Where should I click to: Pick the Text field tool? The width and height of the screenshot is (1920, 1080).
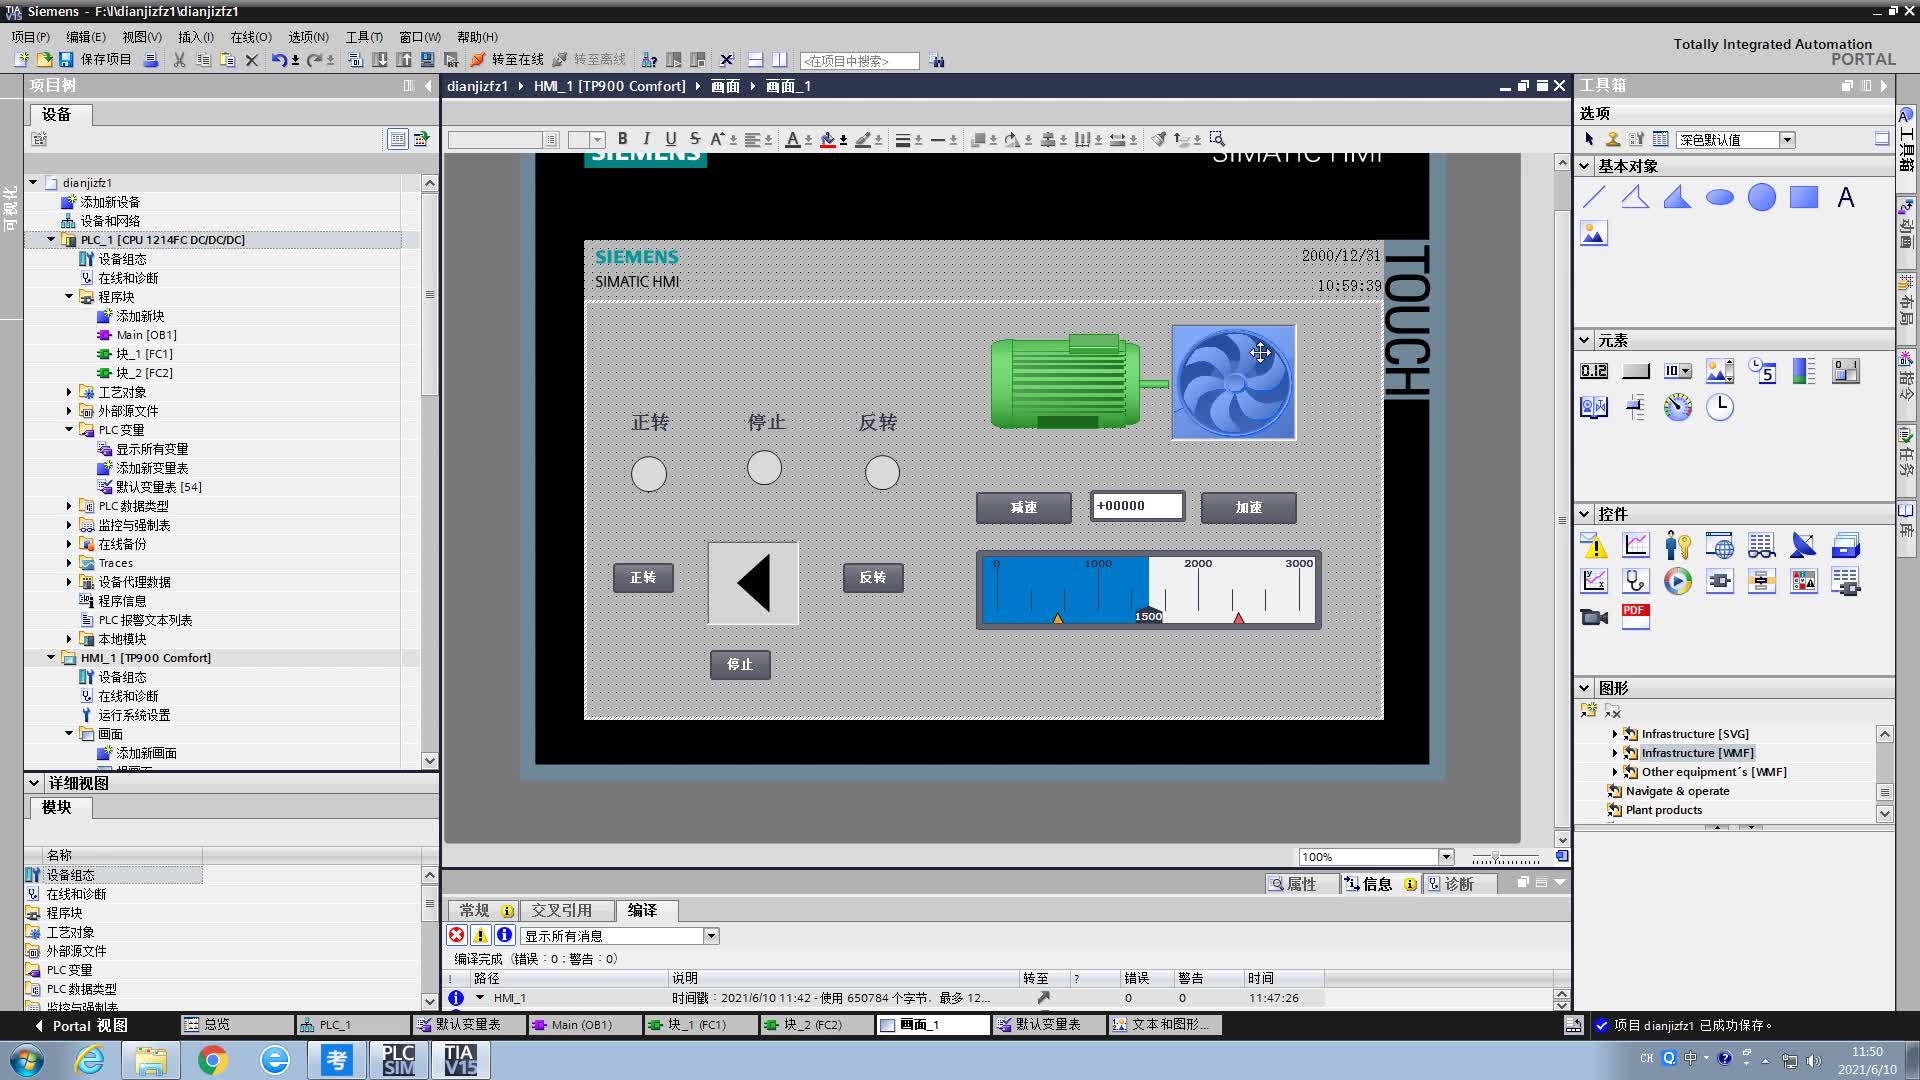point(1846,197)
